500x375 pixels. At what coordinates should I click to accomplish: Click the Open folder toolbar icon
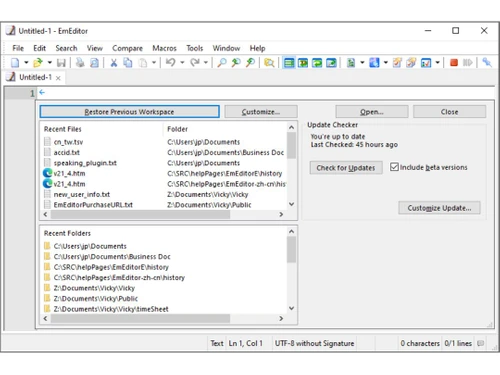38,63
